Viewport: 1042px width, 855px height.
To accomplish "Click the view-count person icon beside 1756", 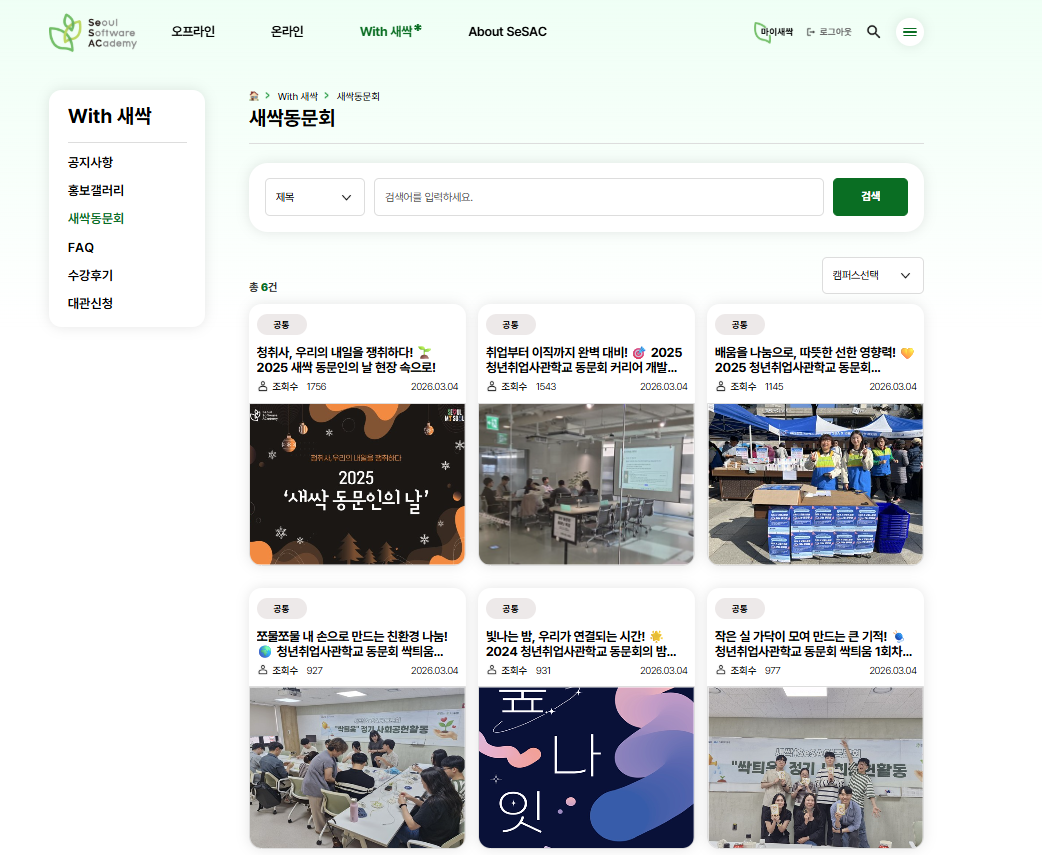I will pyautogui.click(x=262, y=386).
